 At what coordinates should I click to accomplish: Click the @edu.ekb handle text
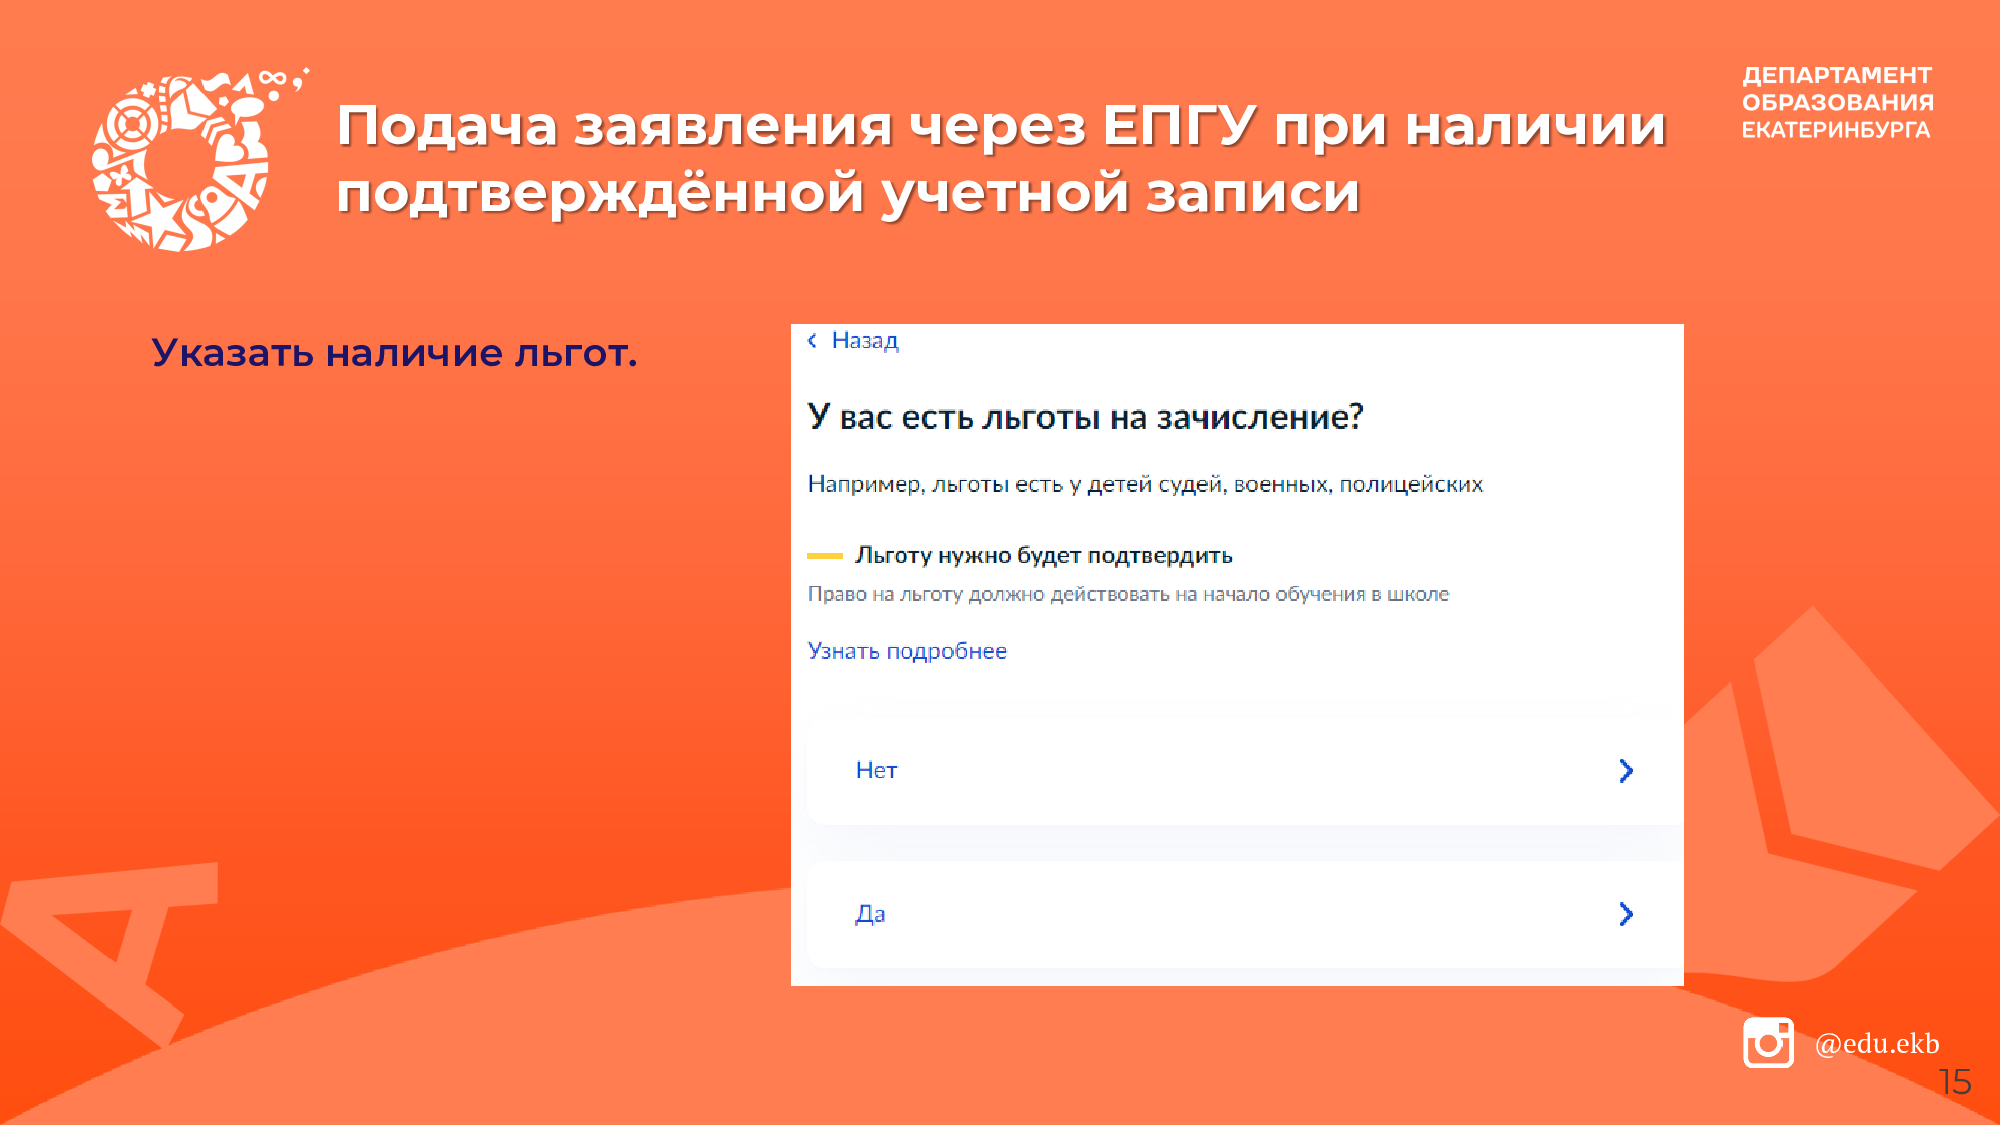click(1876, 1043)
